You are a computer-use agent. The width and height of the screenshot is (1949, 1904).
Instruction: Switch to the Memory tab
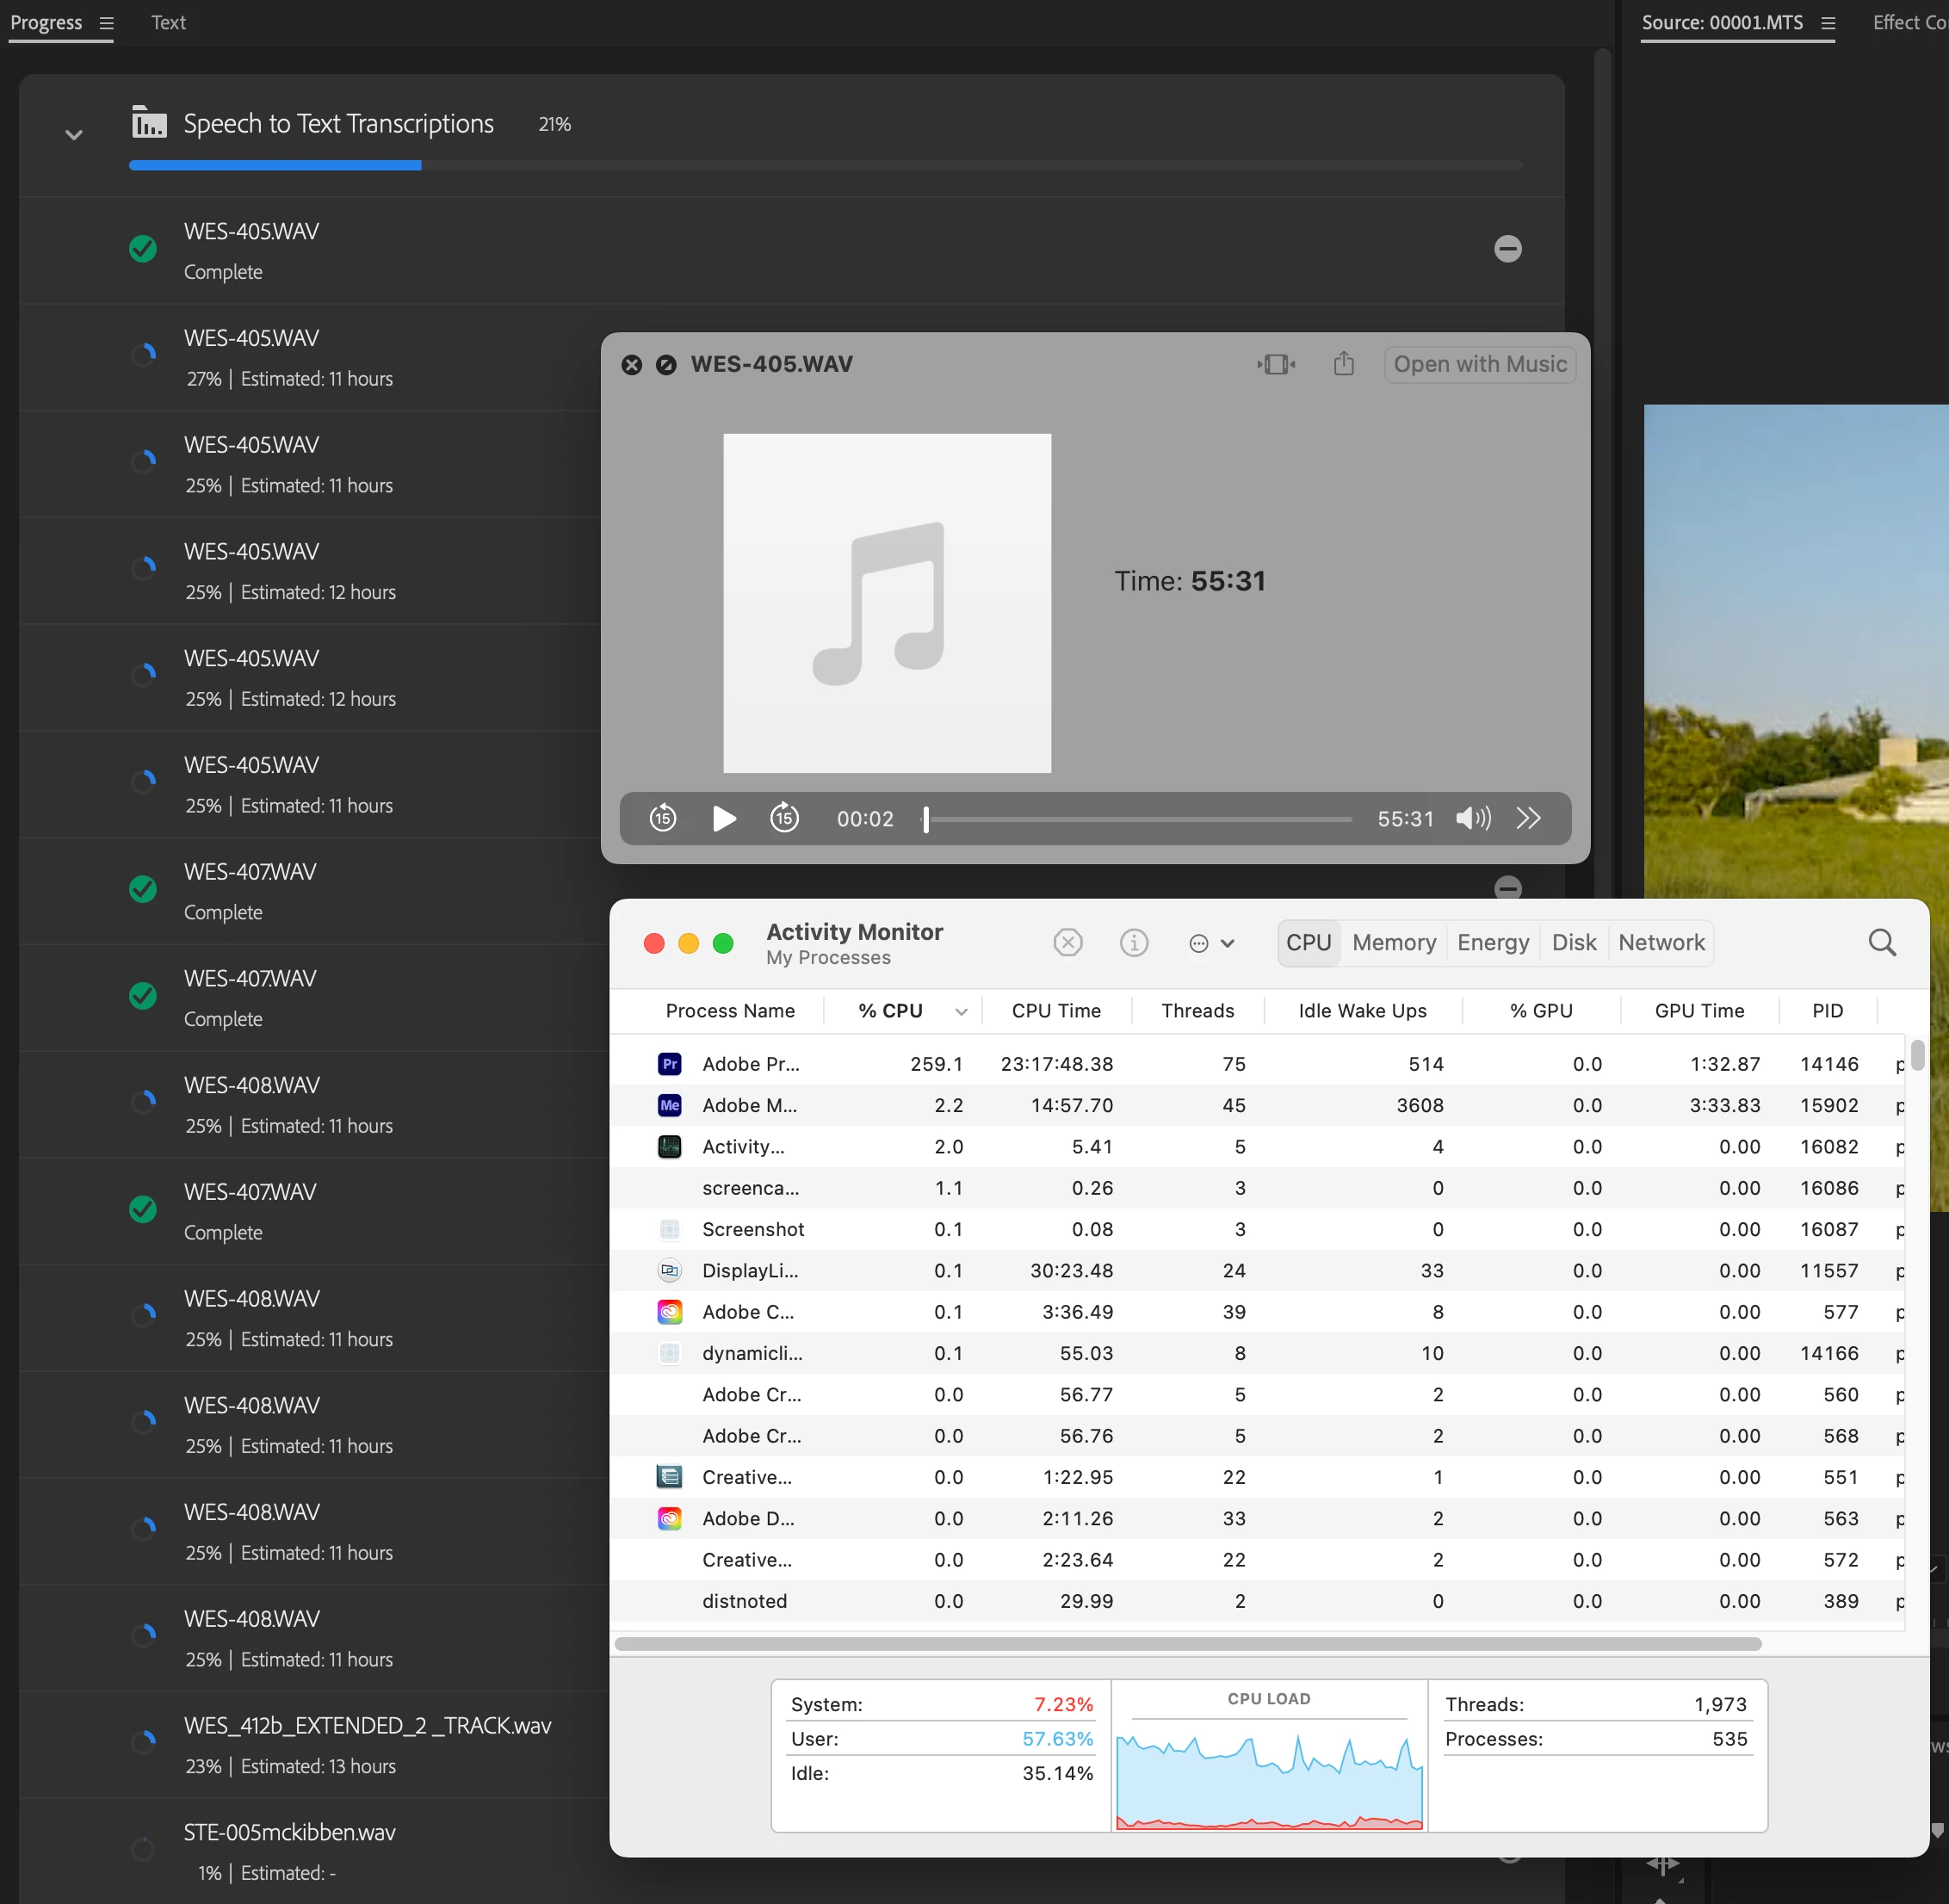1393,943
